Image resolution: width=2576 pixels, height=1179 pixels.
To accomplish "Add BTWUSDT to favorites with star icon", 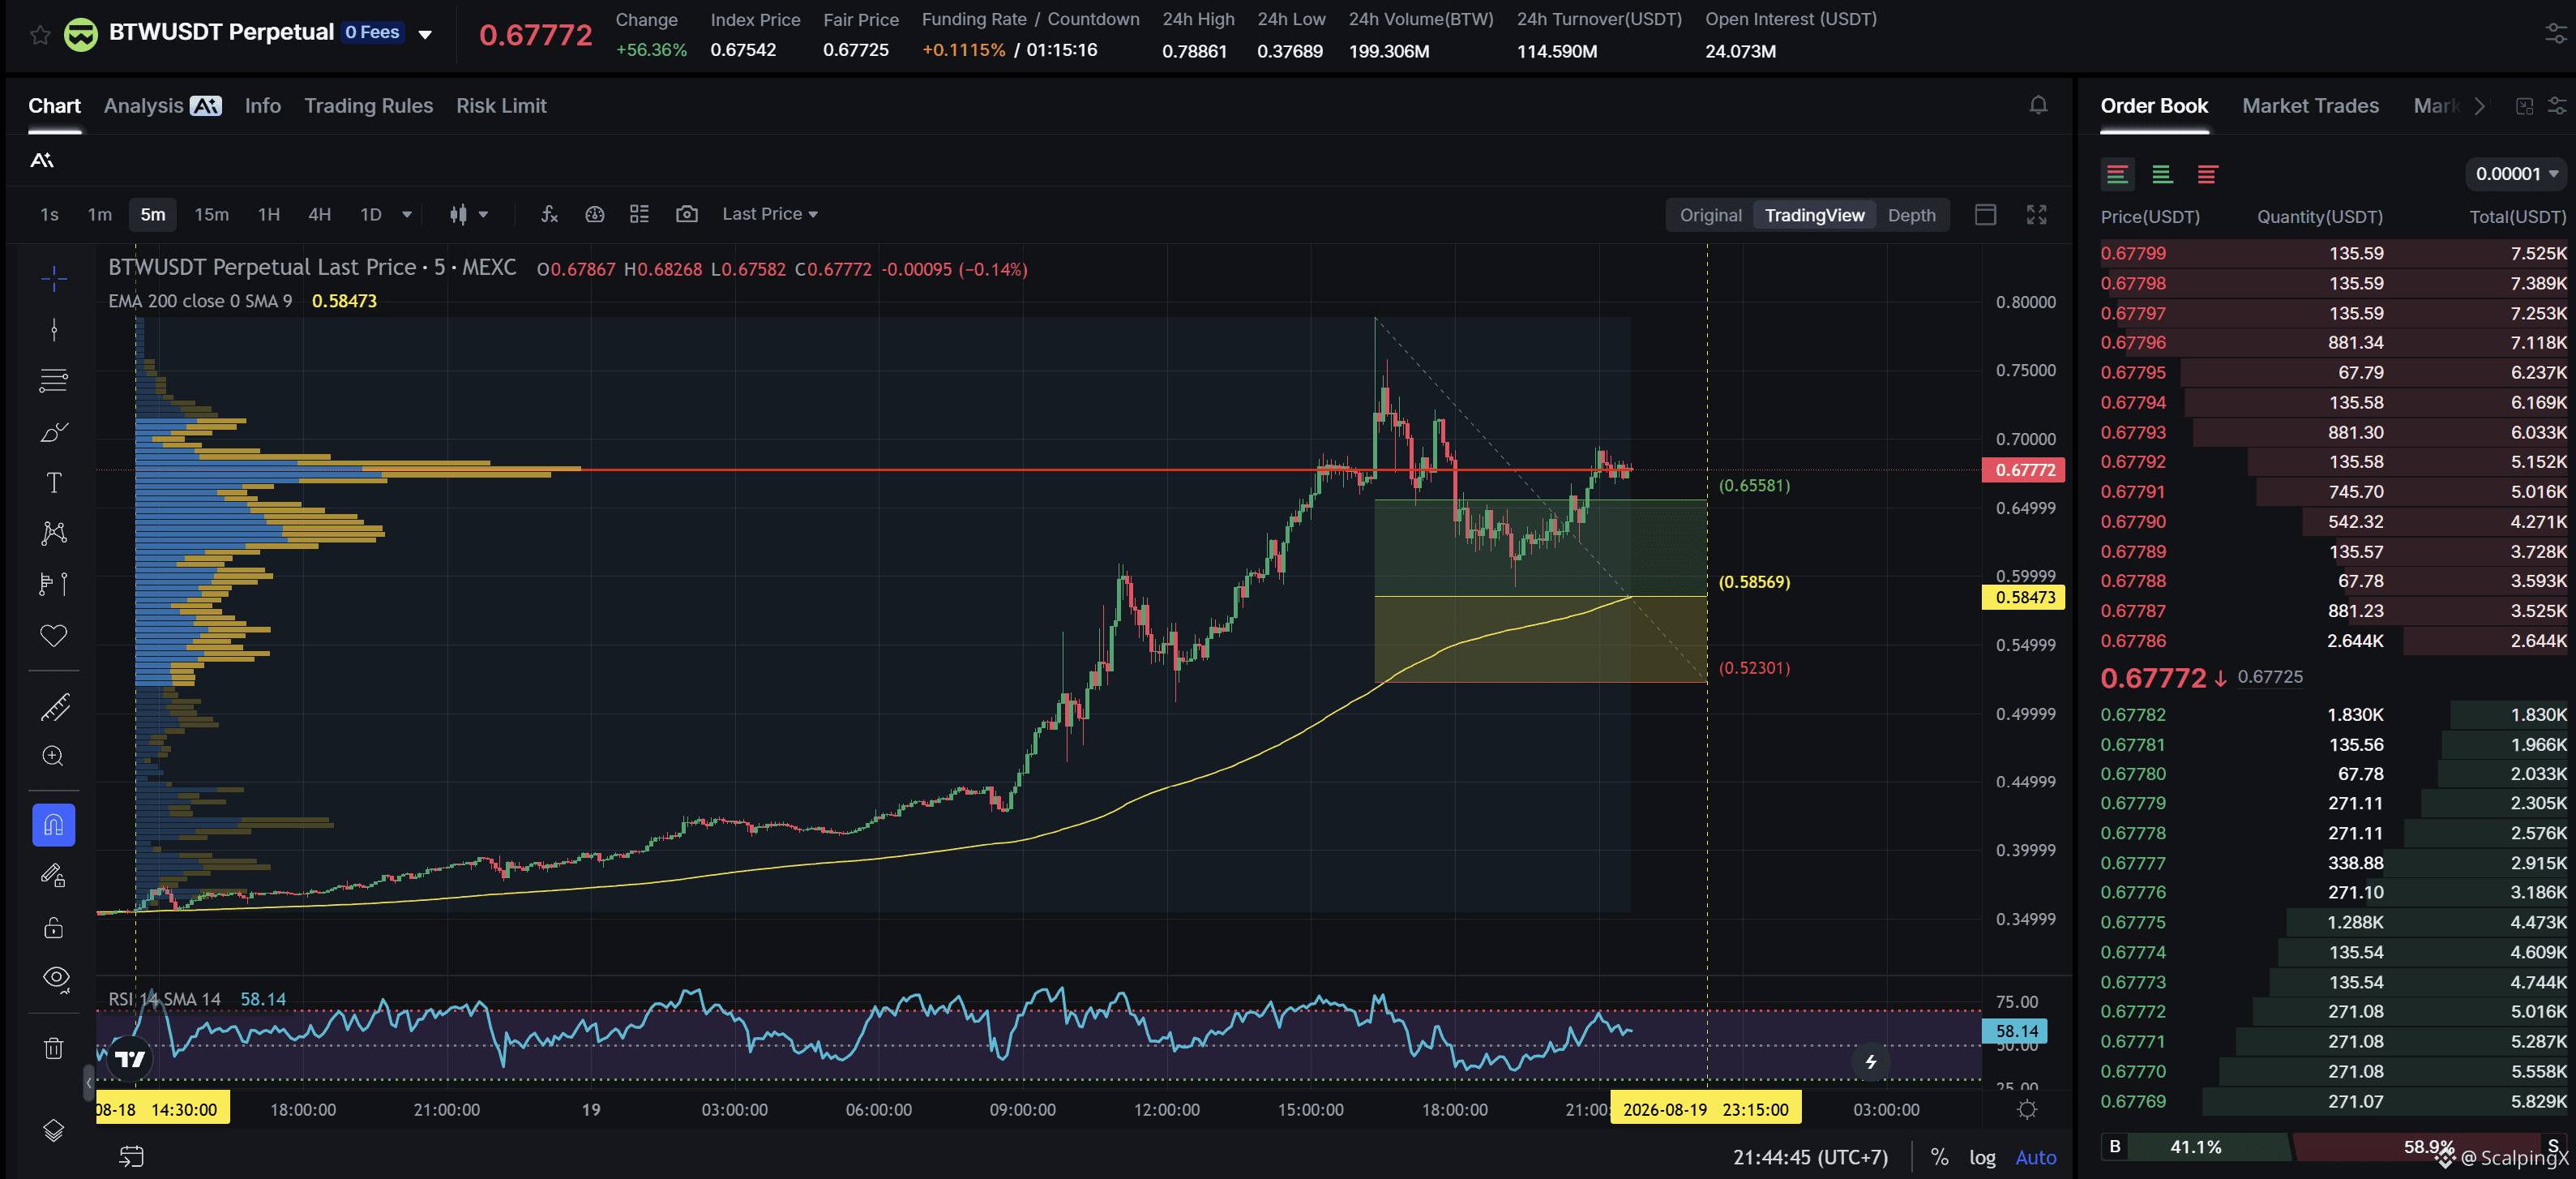I will (x=40, y=35).
